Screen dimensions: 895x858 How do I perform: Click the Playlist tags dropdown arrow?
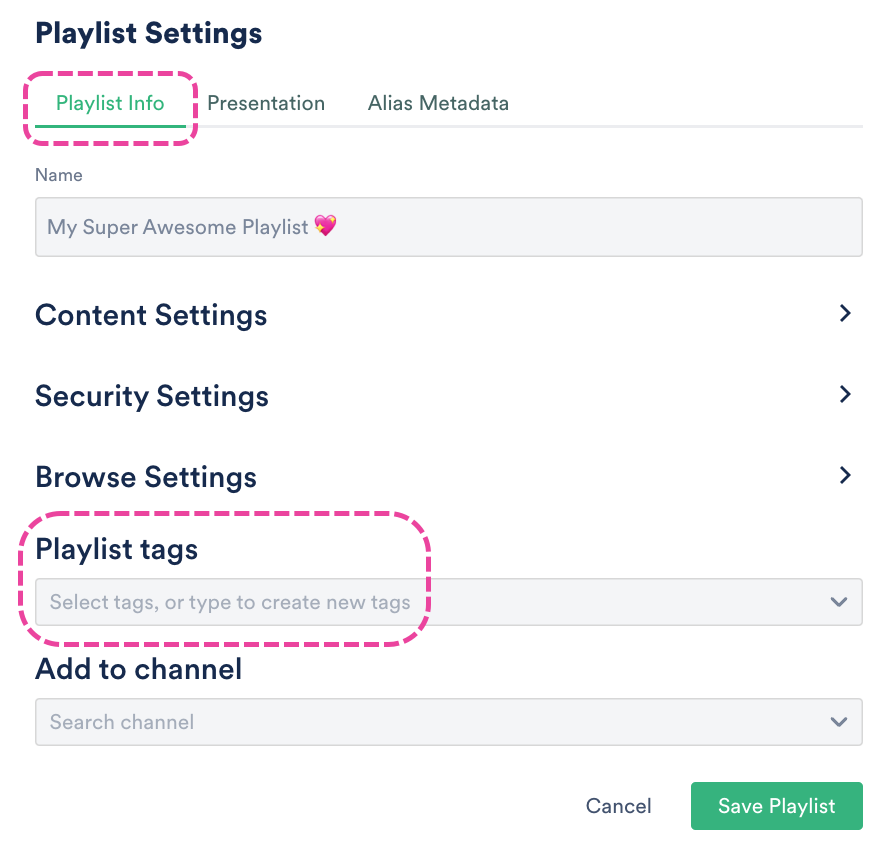tap(838, 602)
